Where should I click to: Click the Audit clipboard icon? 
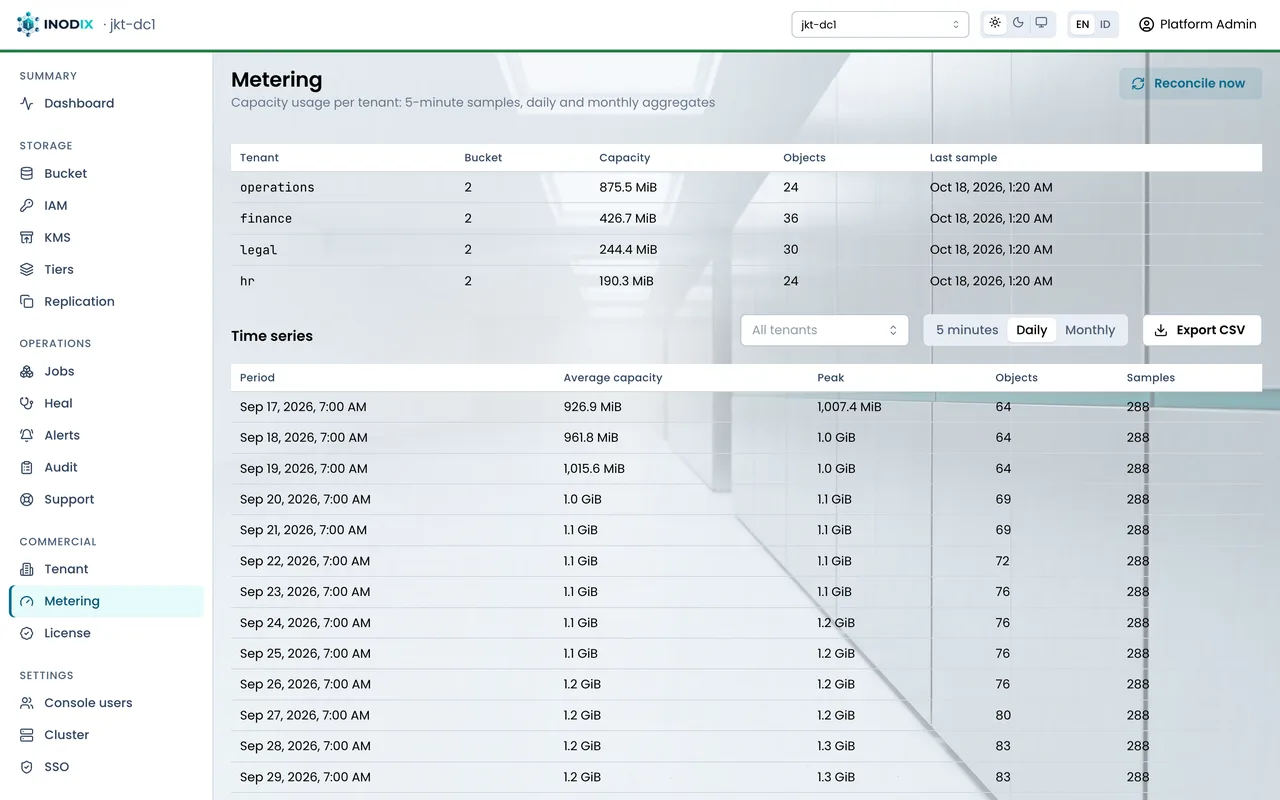pyautogui.click(x=27, y=467)
